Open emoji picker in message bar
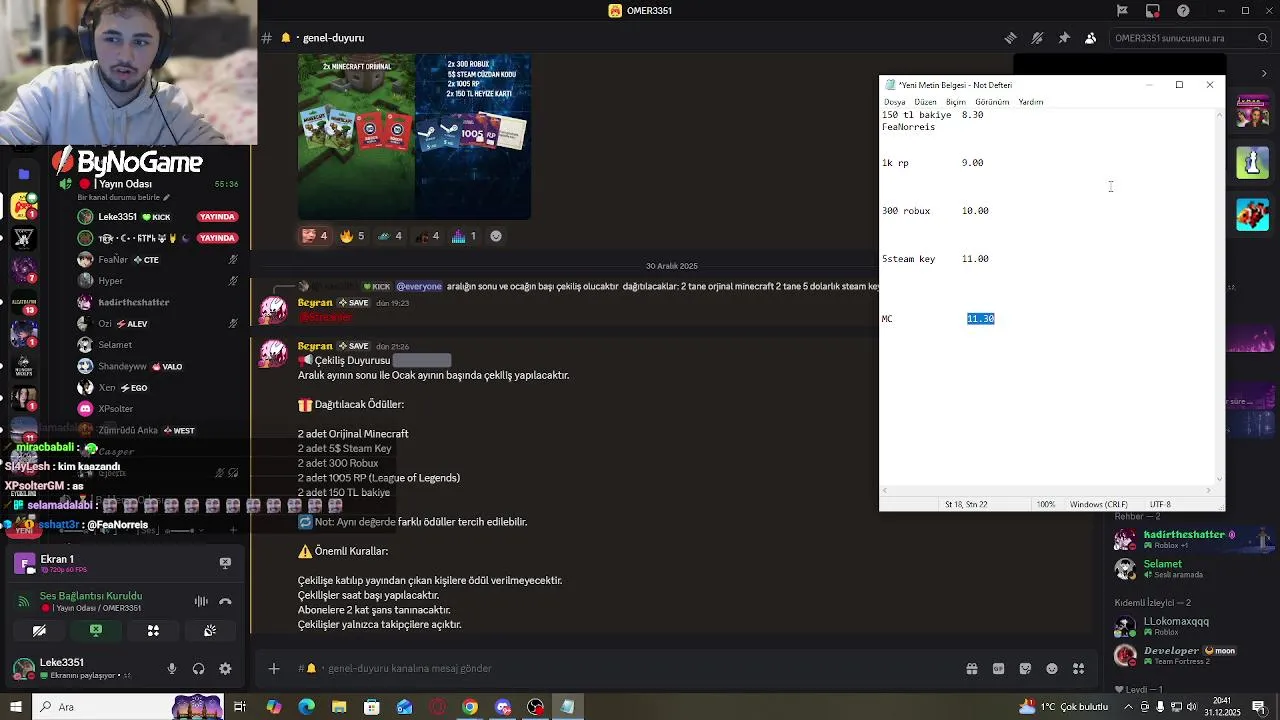Viewport: 1280px width, 720px height. point(1051,668)
